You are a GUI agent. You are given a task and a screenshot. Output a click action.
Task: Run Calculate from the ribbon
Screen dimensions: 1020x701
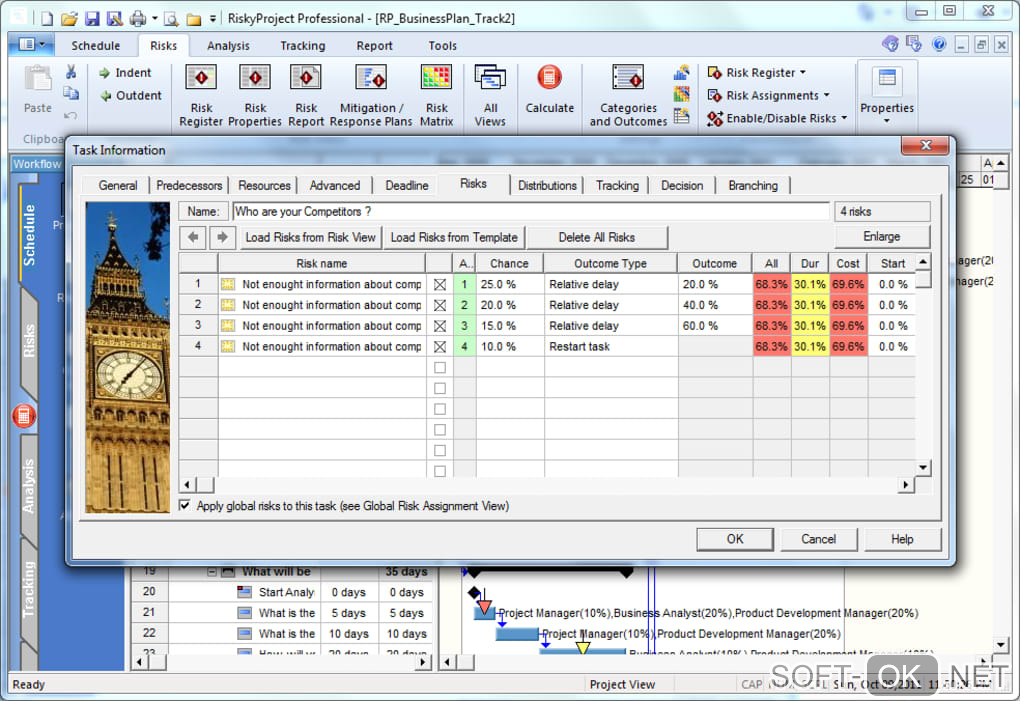[550, 90]
